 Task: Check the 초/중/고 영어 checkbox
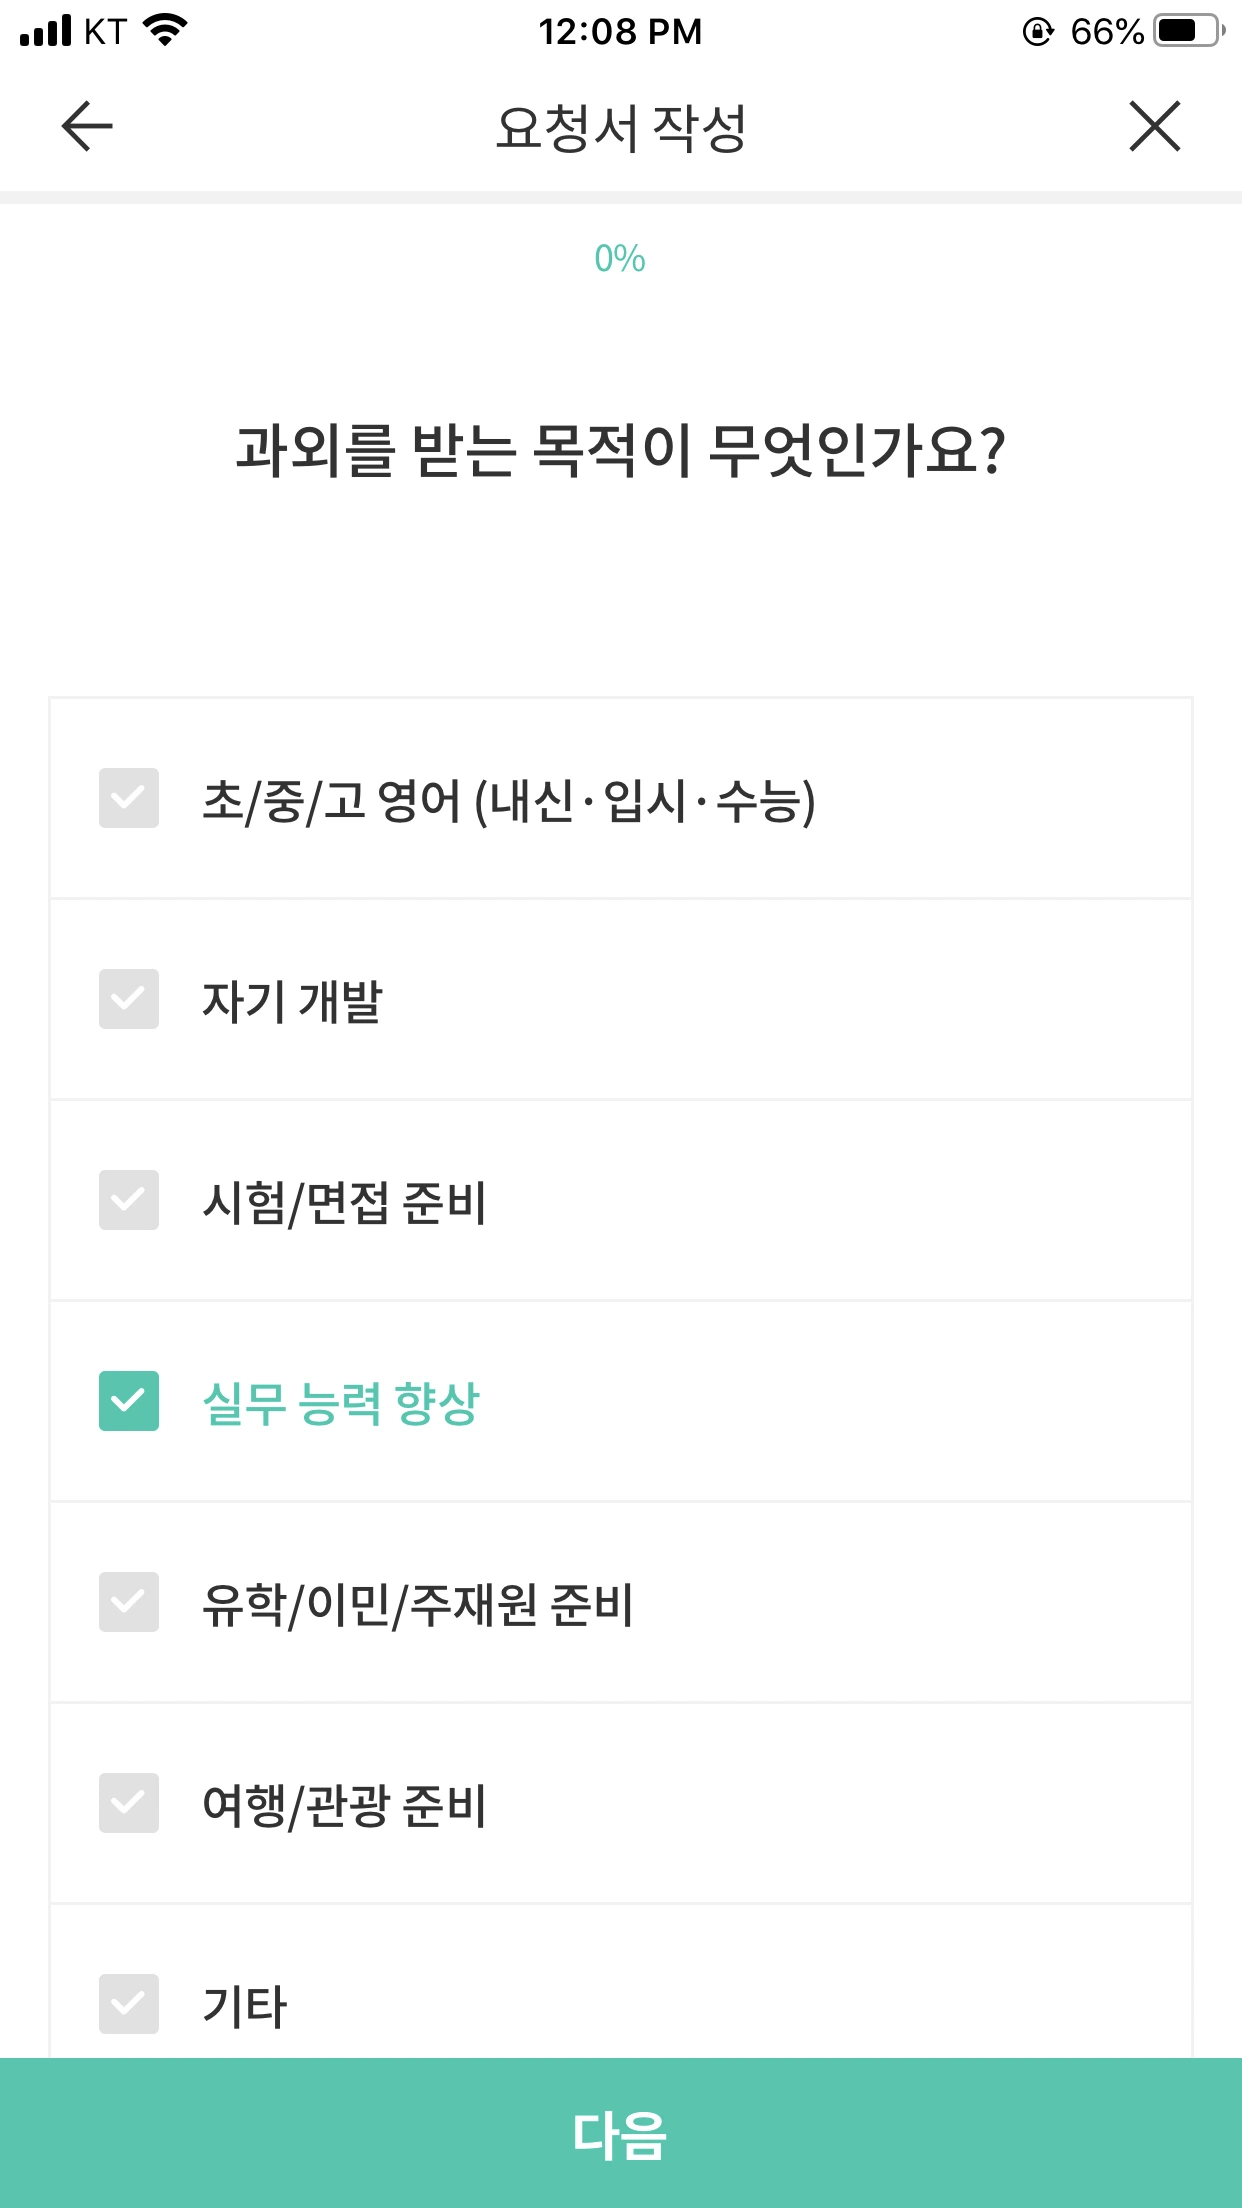(x=129, y=798)
